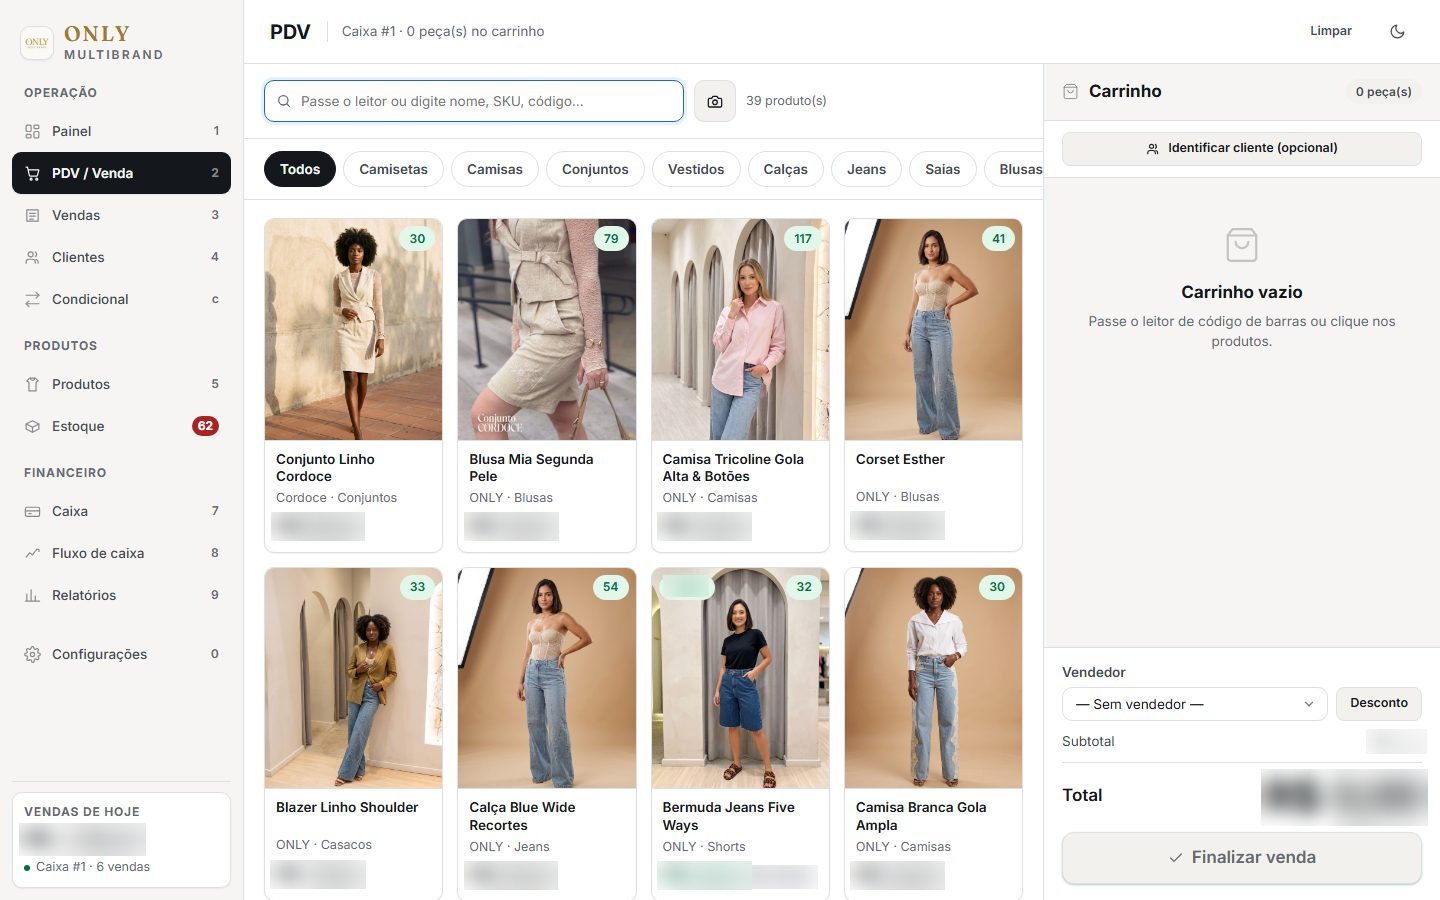The width and height of the screenshot is (1440, 900).
Task: Filter products by Camisas
Action: pyautogui.click(x=495, y=169)
